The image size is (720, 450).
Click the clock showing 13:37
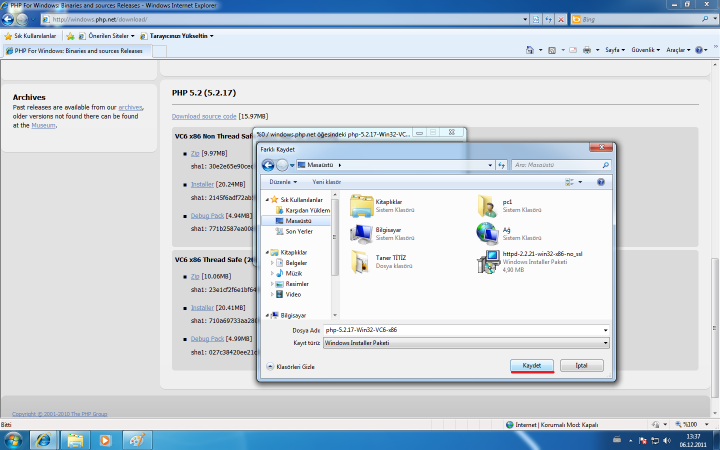[693, 437]
